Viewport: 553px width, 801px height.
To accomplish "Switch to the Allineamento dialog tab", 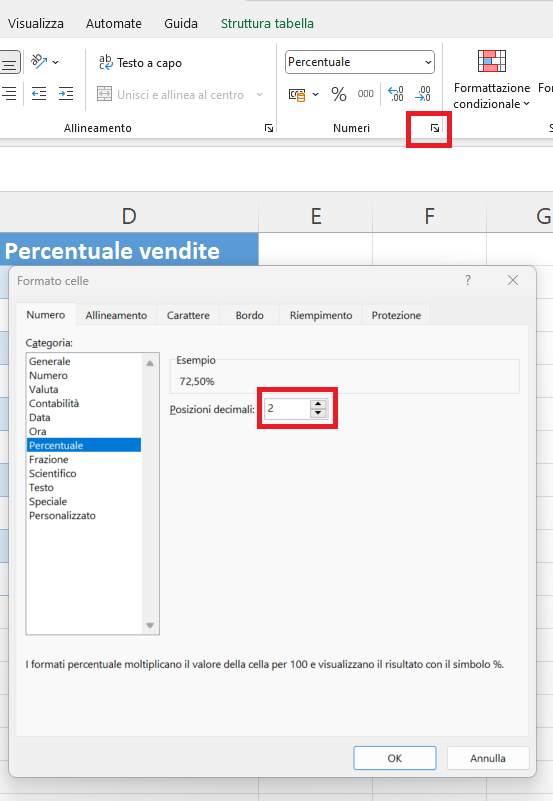I will pos(116,315).
